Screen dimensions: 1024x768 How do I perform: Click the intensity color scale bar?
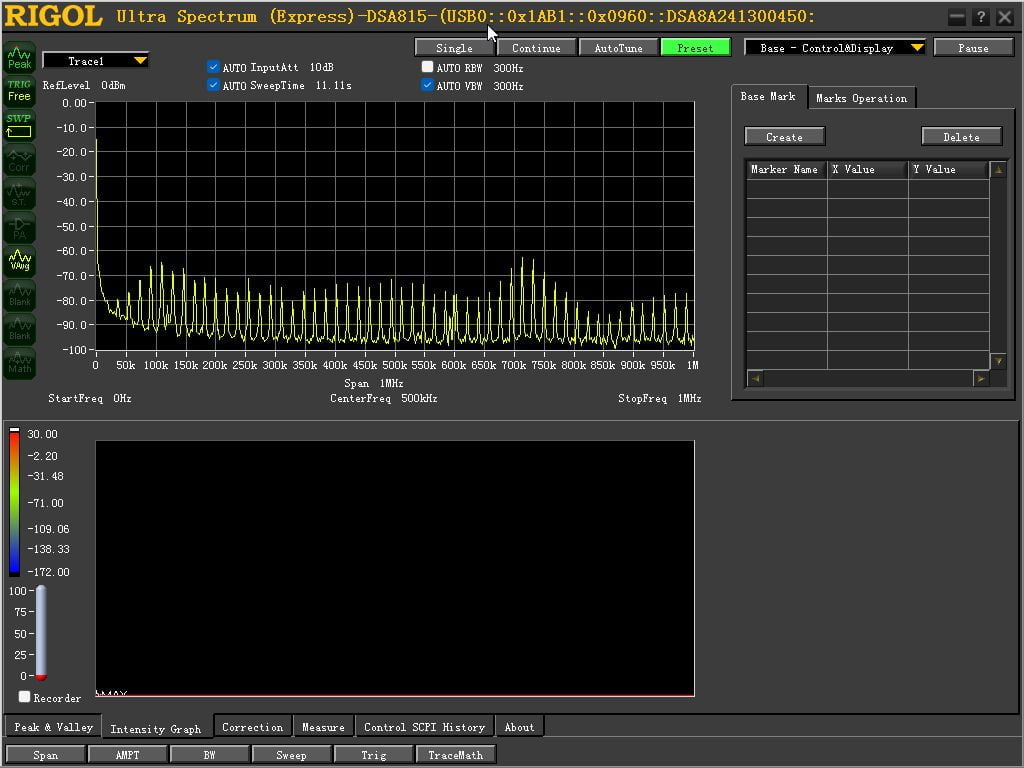coord(14,502)
